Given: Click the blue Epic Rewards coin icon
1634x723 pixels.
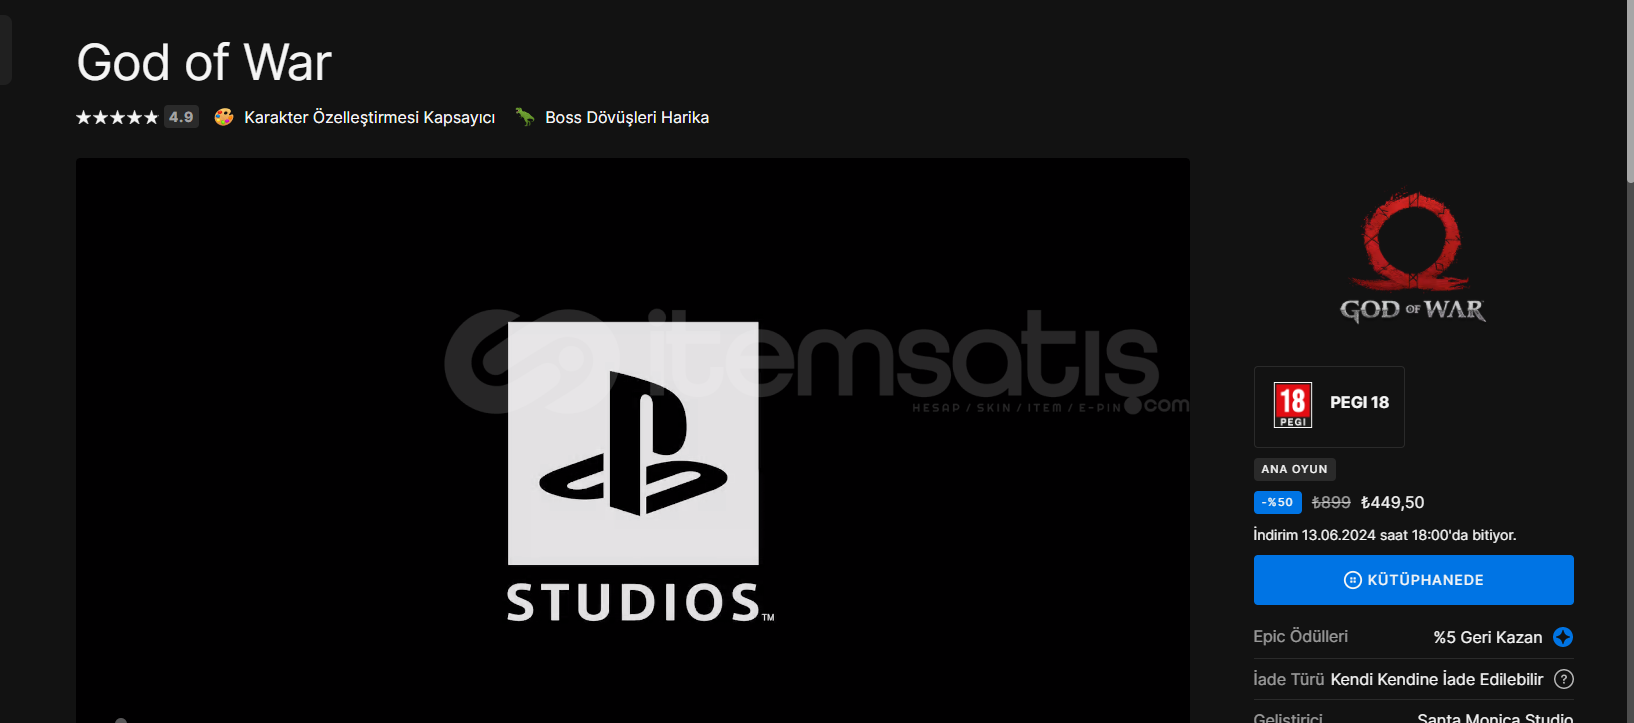Looking at the screenshot, I should coord(1563,637).
